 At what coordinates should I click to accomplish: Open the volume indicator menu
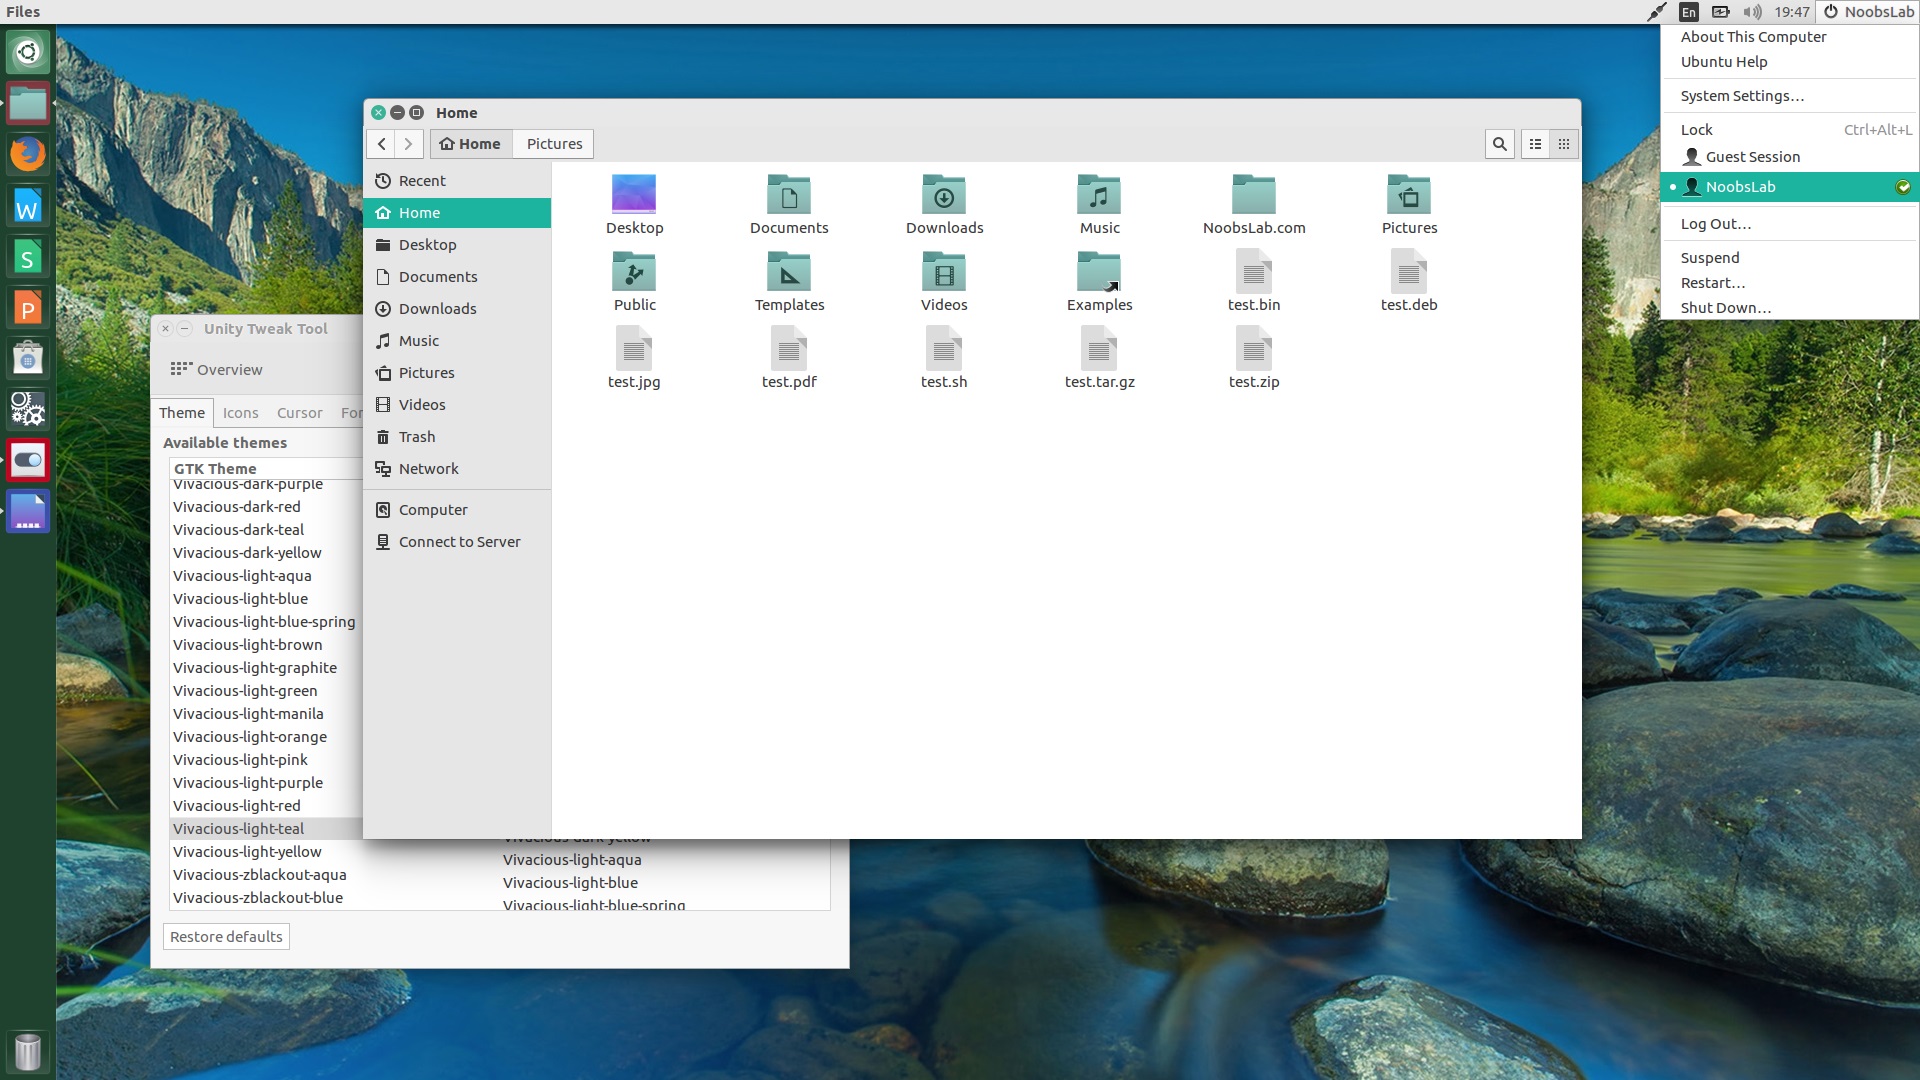[1753, 12]
